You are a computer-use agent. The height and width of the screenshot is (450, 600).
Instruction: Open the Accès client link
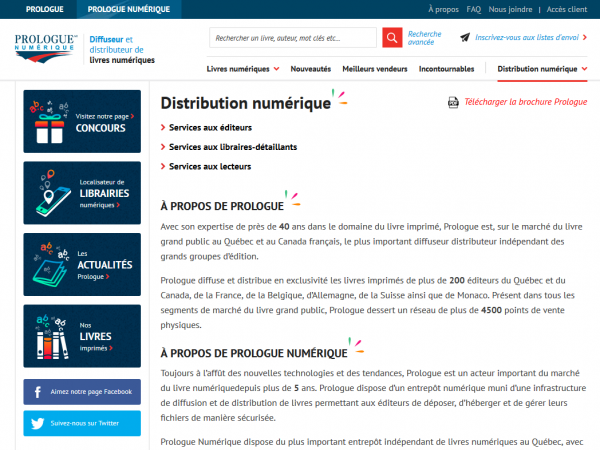click(567, 9)
